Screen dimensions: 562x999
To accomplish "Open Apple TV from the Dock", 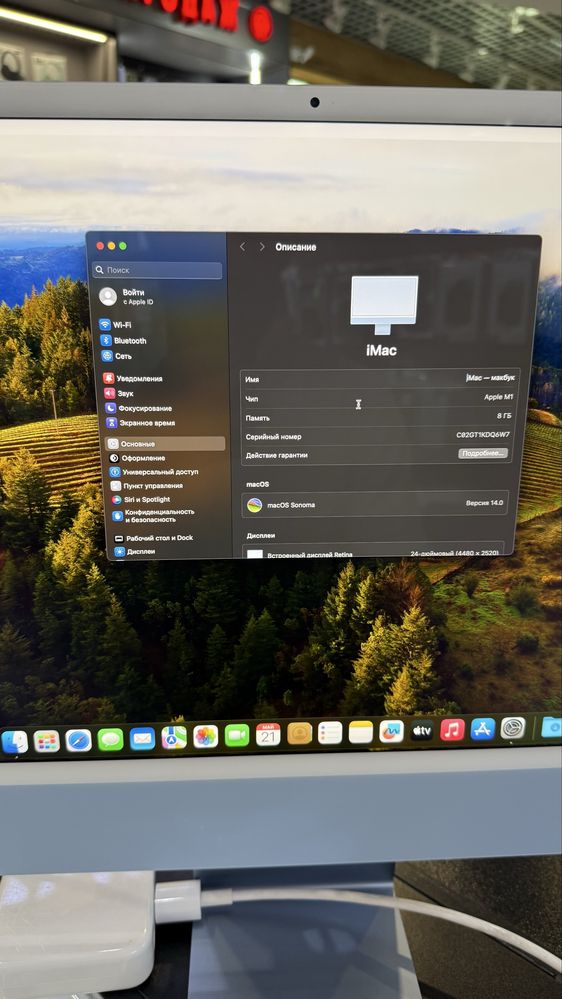I will pos(422,730).
